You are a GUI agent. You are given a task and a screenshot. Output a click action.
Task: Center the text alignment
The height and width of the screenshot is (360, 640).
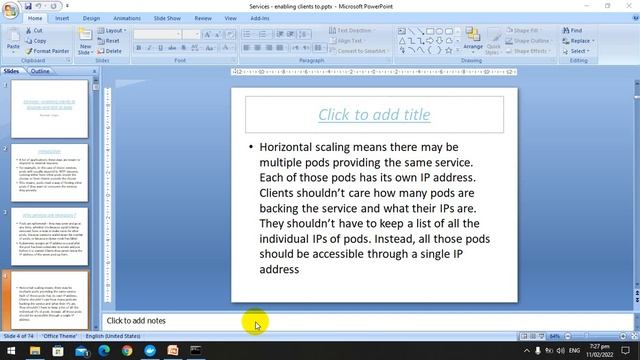point(258,48)
